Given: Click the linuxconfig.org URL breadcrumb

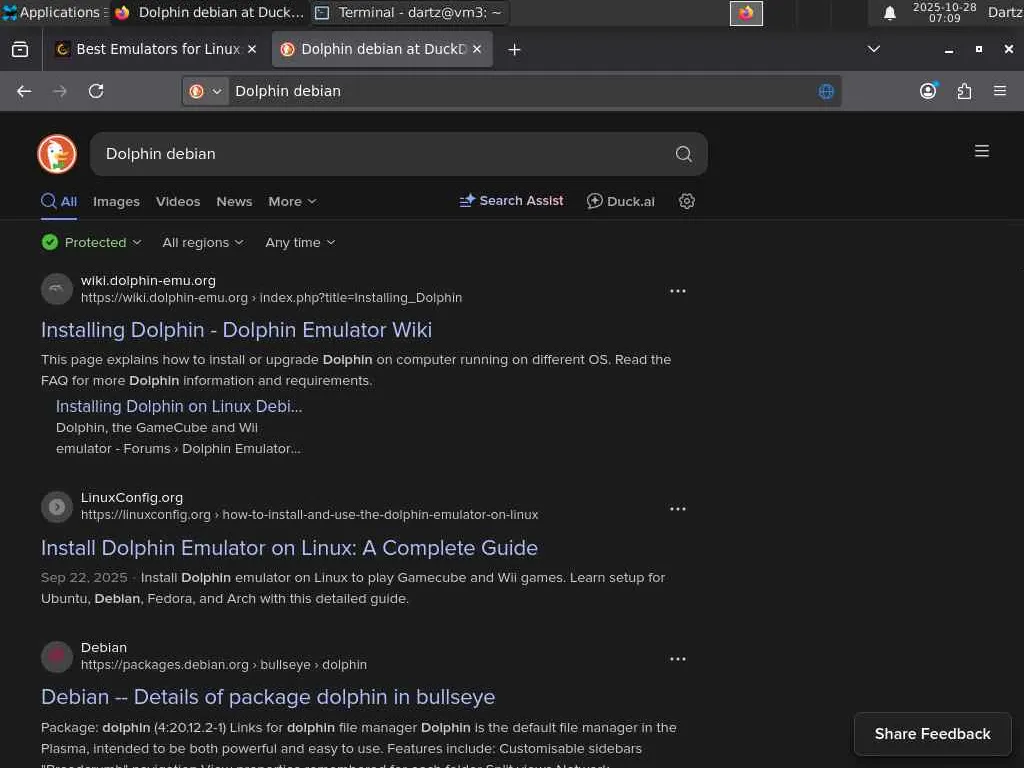Looking at the screenshot, I should pyautogui.click(x=309, y=515).
